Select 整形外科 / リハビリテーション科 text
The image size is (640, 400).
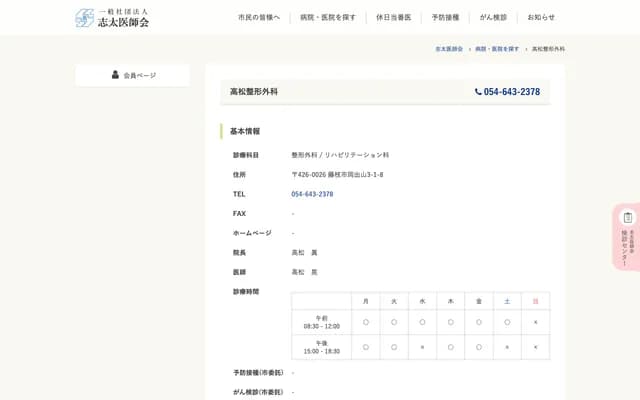click(x=340, y=155)
